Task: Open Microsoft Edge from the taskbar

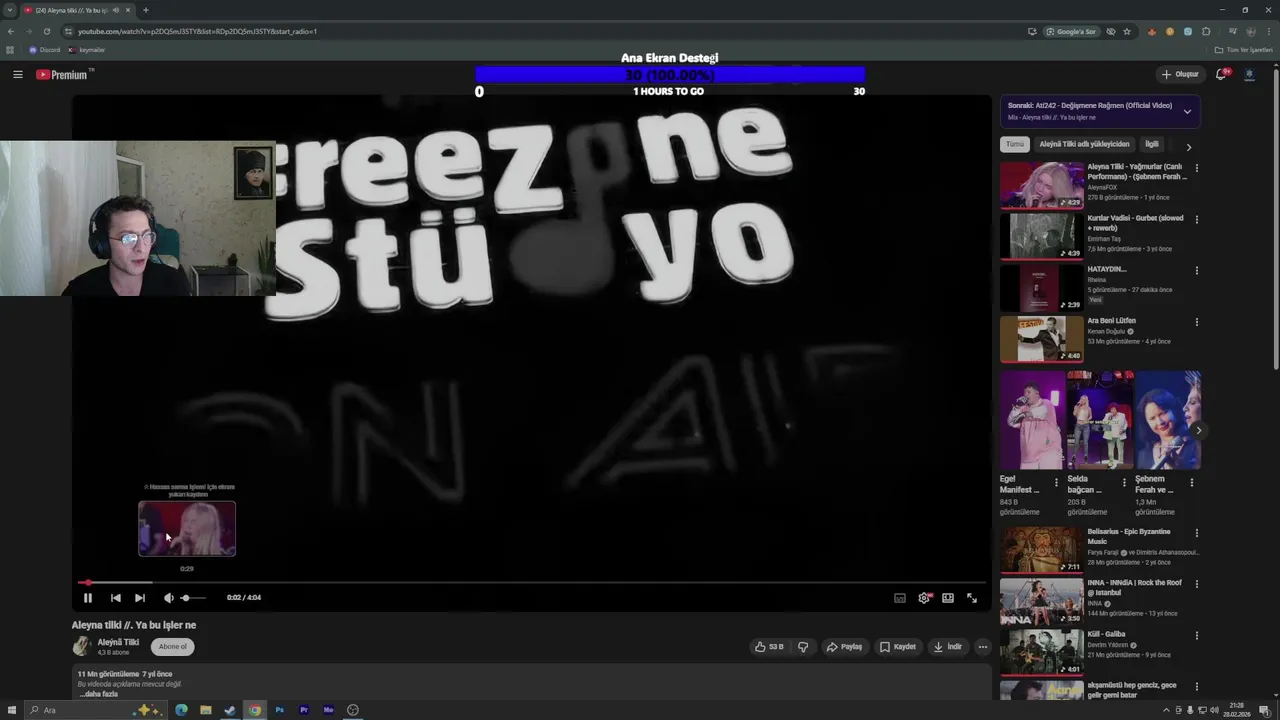Action: 181,710
